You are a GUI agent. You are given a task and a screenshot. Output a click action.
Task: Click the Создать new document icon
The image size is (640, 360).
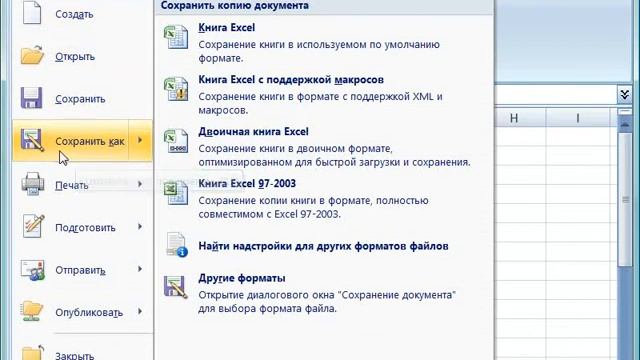32,12
